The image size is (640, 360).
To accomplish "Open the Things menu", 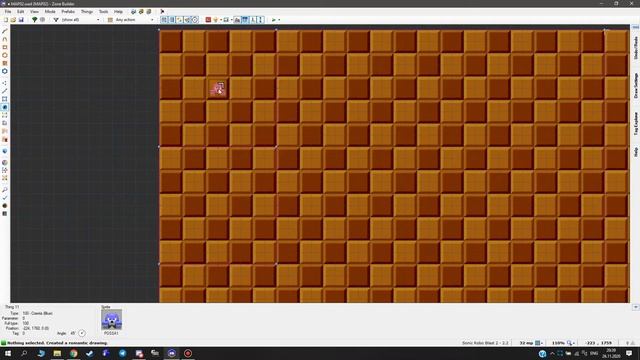I will tap(87, 12).
